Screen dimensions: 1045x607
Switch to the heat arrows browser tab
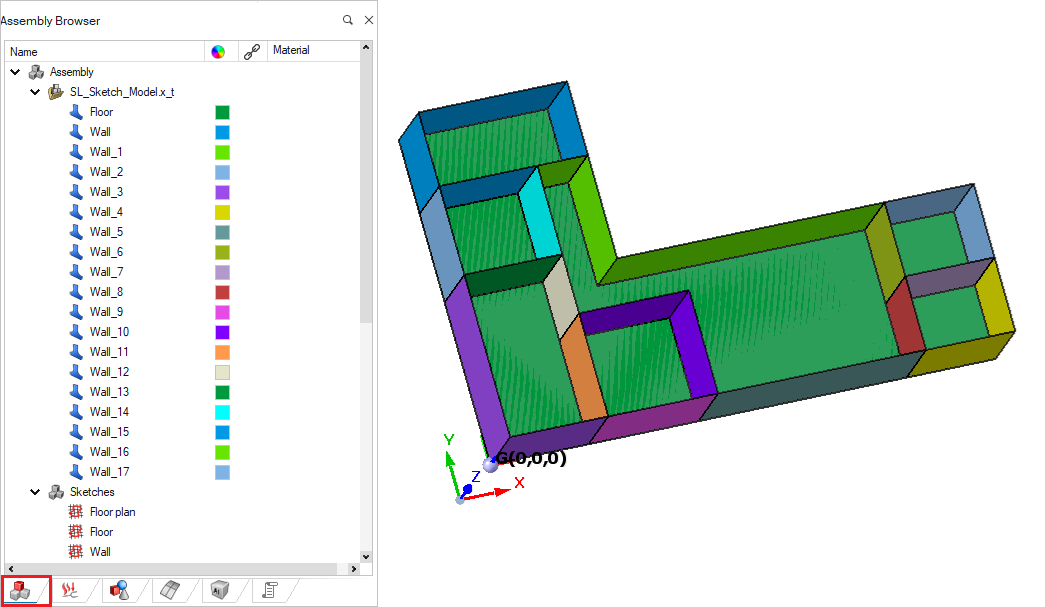pyautogui.click(x=70, y=591)
